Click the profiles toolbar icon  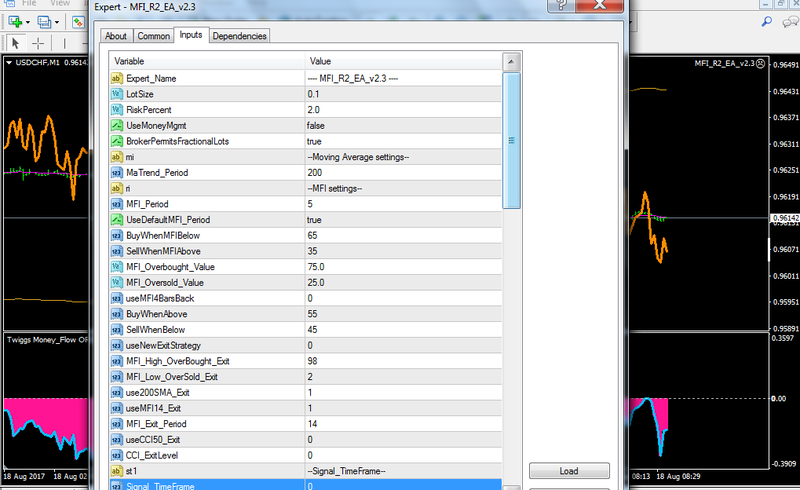coord(44,22)
